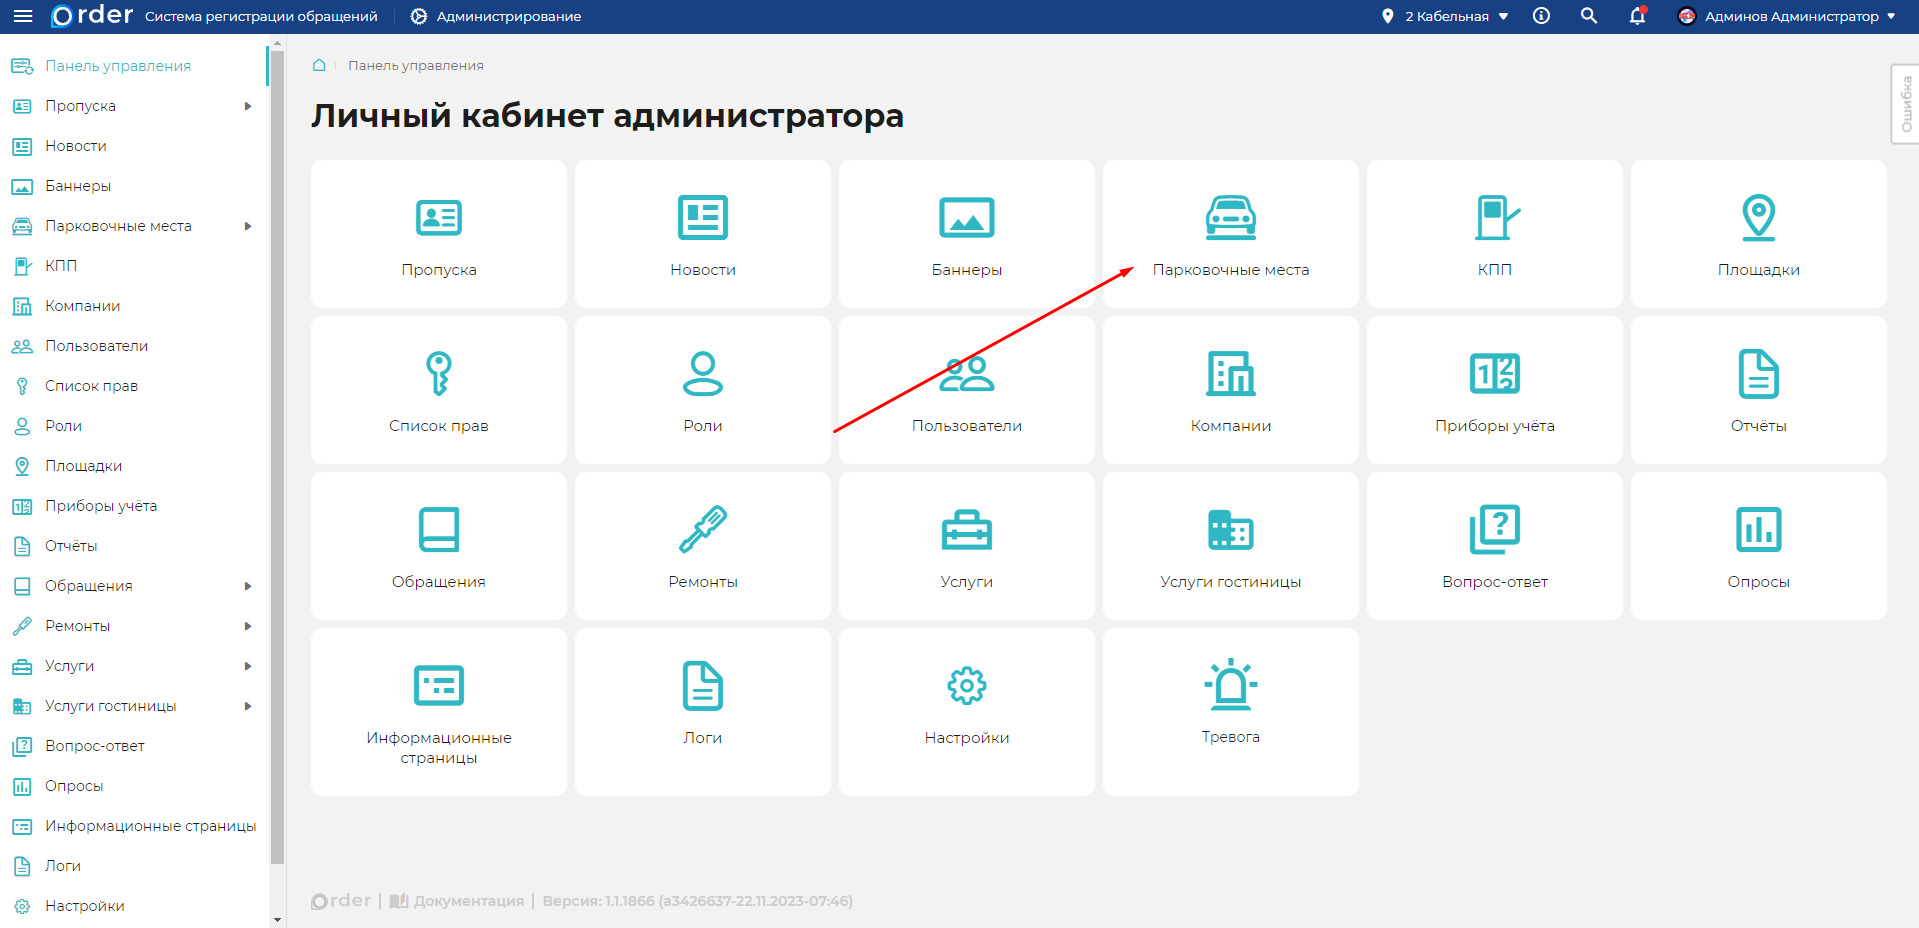Viewport: 1919px width, 928px height.
Task: Expand the Пропуска sidebar submenu
Action: click(x=247, y=106)
